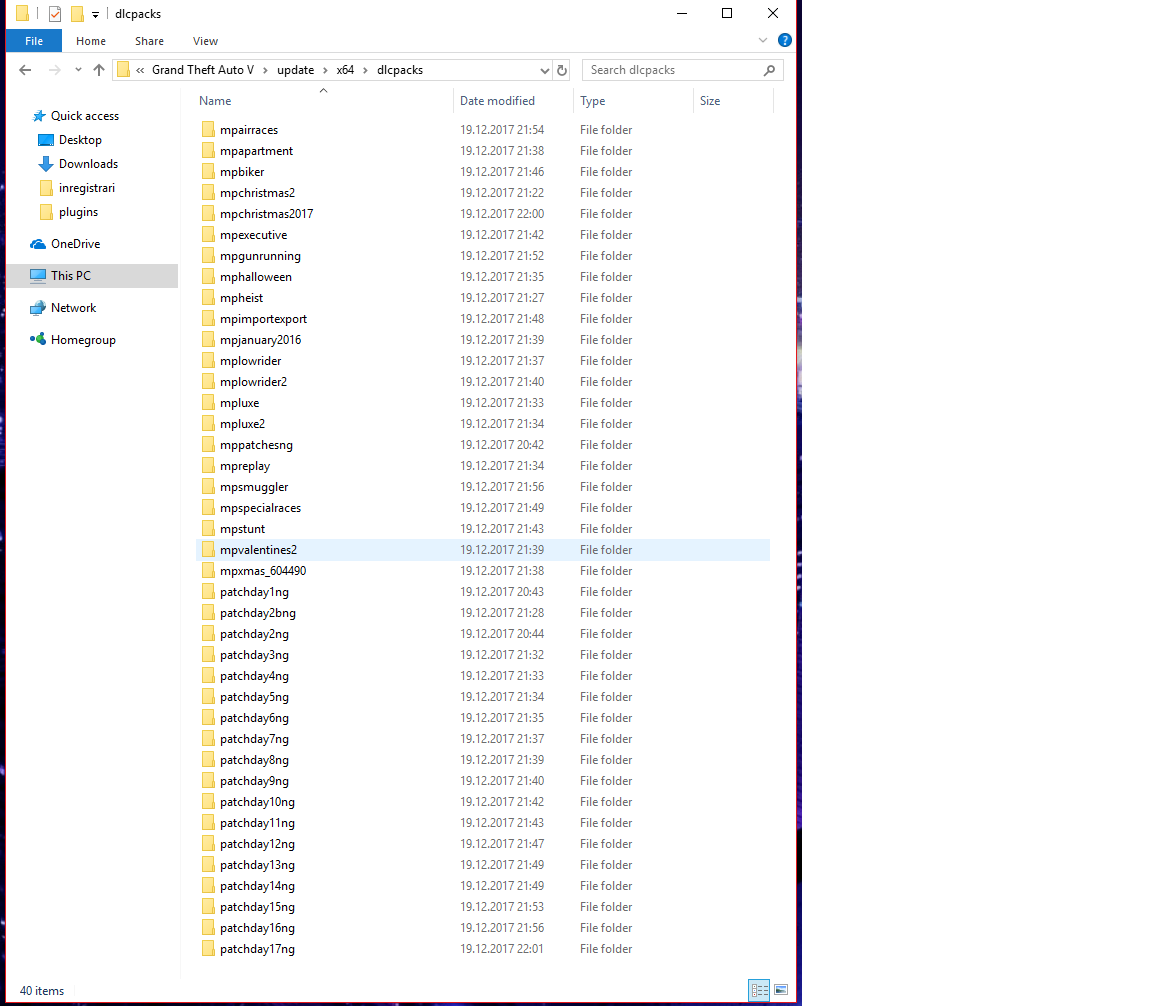Click the Network icon in the sidebar

point(38,308)
